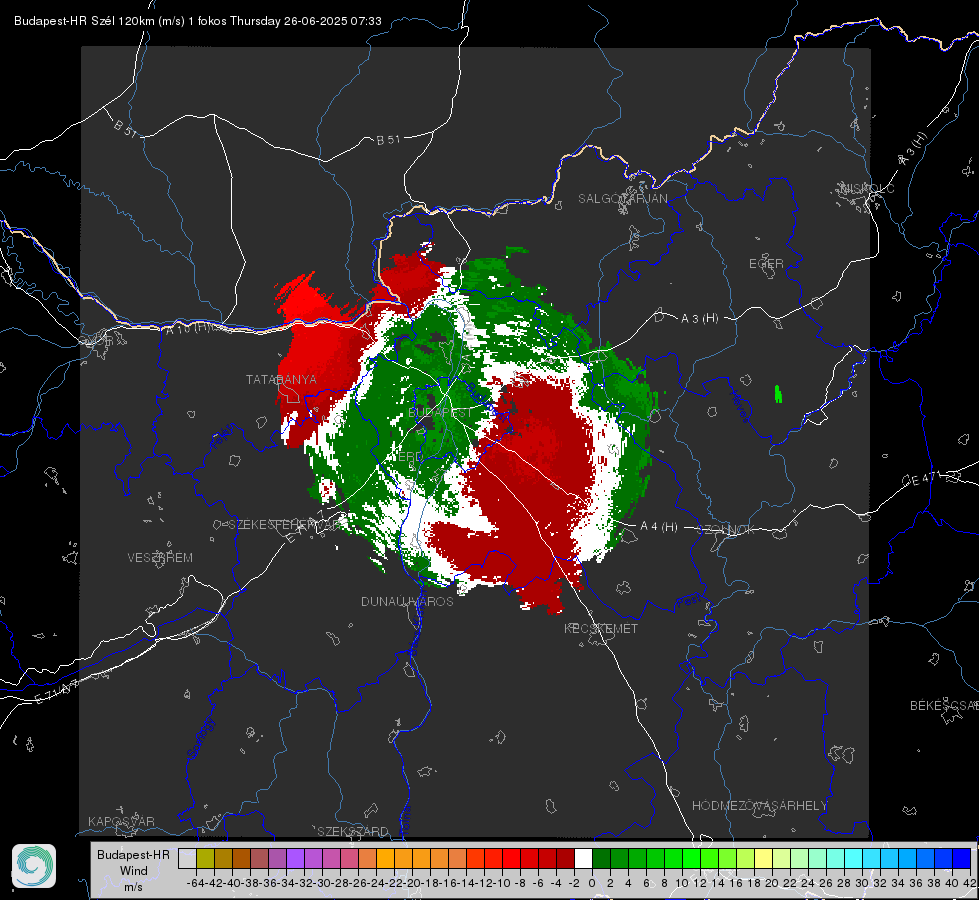Click the SALGOTARJAN city label
This screenshot has width=979, height=900.
coord(622,199)
